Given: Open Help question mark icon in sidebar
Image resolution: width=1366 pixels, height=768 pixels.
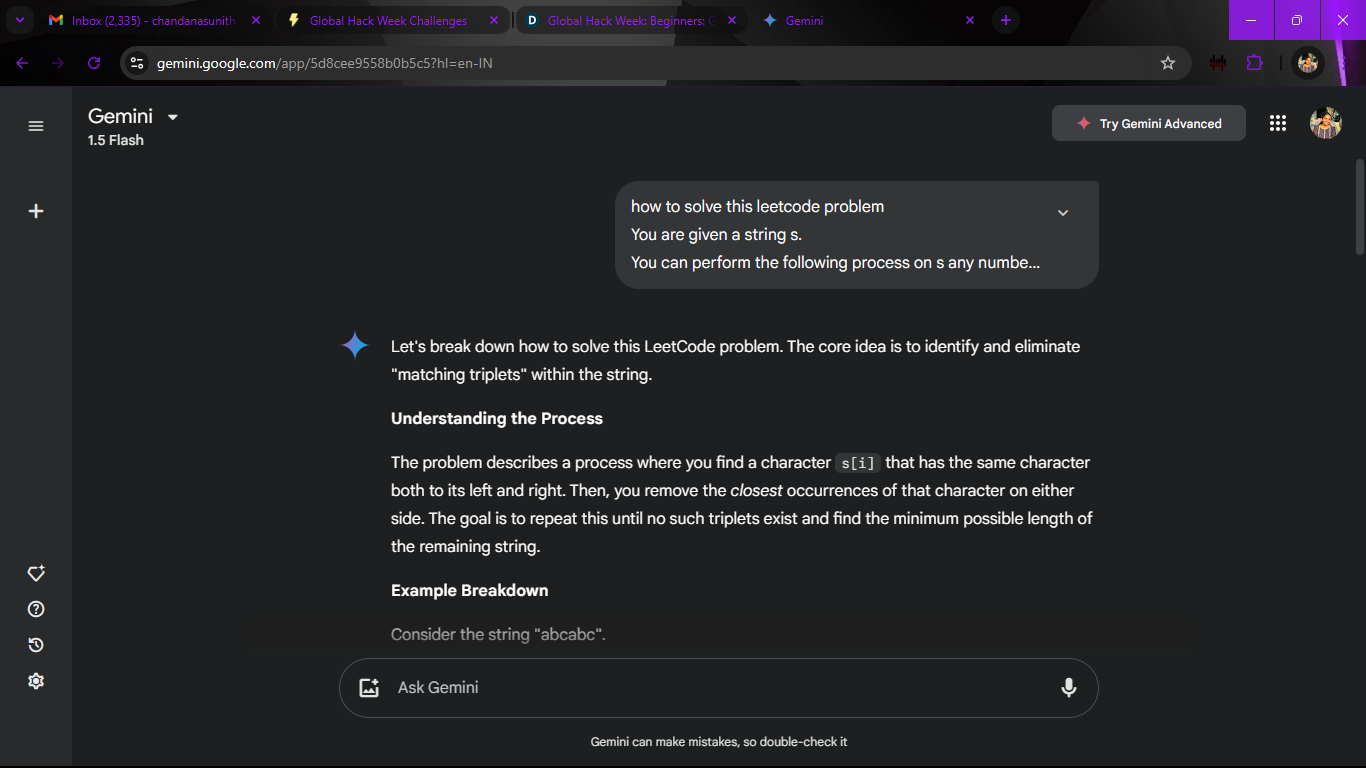Looking at the screenshot, I should tap(36, 609).
